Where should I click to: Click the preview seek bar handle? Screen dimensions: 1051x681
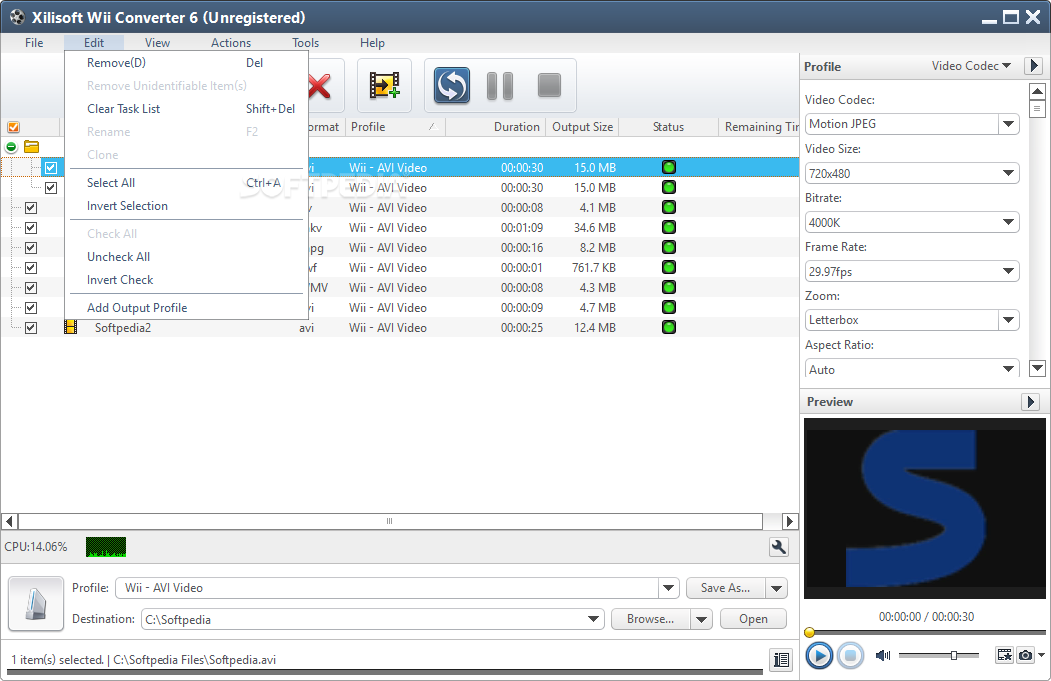[809, 632]
